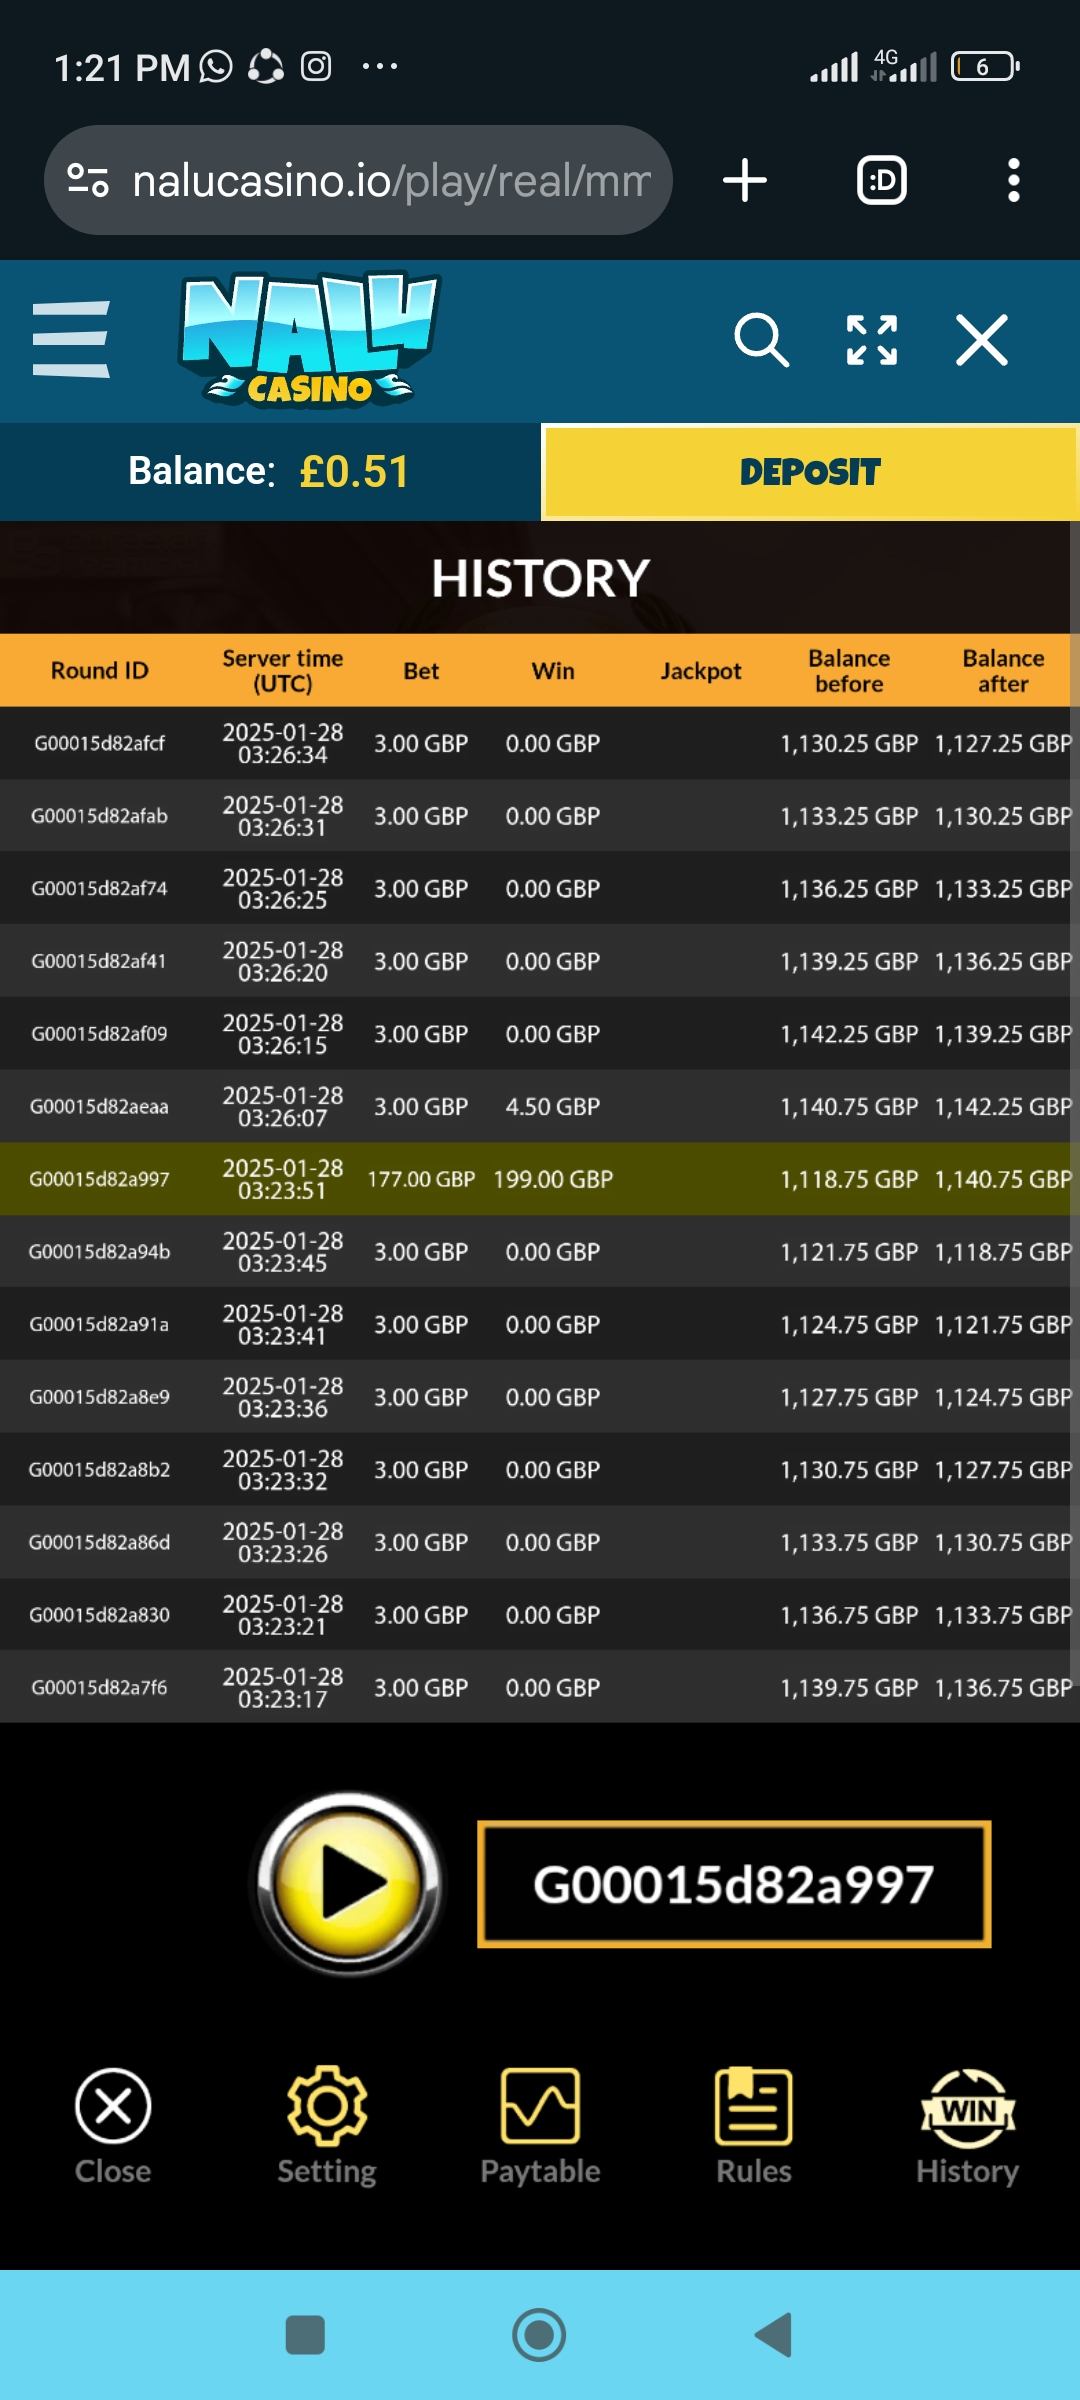Close the game with X icon
Image resolution: width=1080 pixels, height=2400 pixels.
pos(981,340)
